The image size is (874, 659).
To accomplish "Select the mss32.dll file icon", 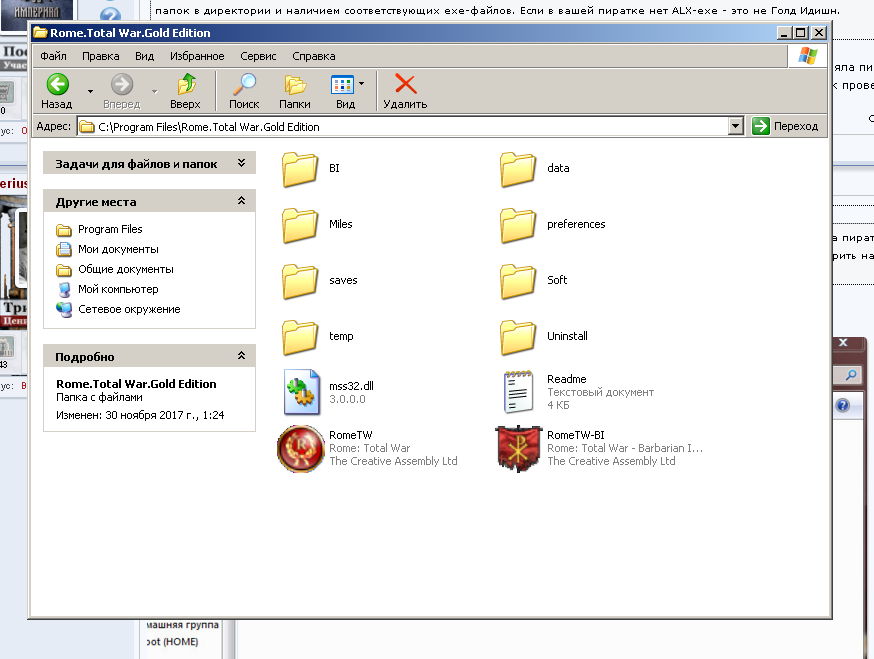I will [299, 392].
